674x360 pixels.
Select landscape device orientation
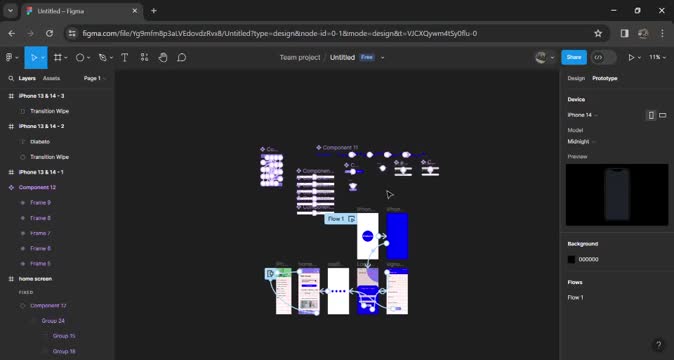click(x=663, y=115)
